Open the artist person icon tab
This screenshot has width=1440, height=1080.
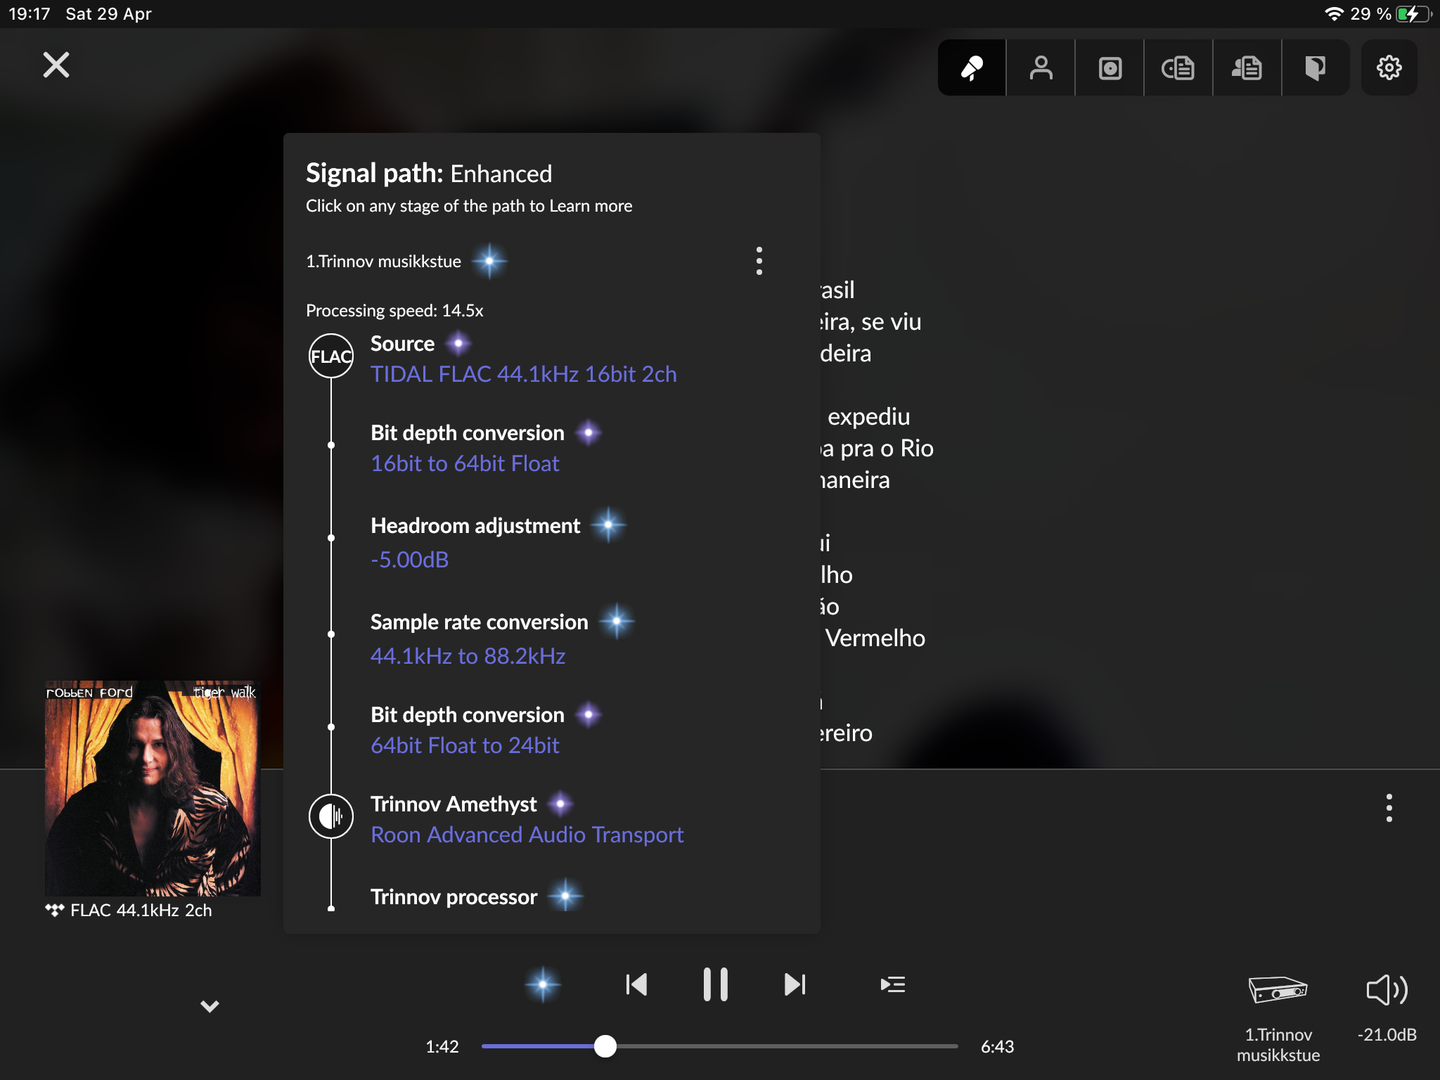click(1041, 68)
